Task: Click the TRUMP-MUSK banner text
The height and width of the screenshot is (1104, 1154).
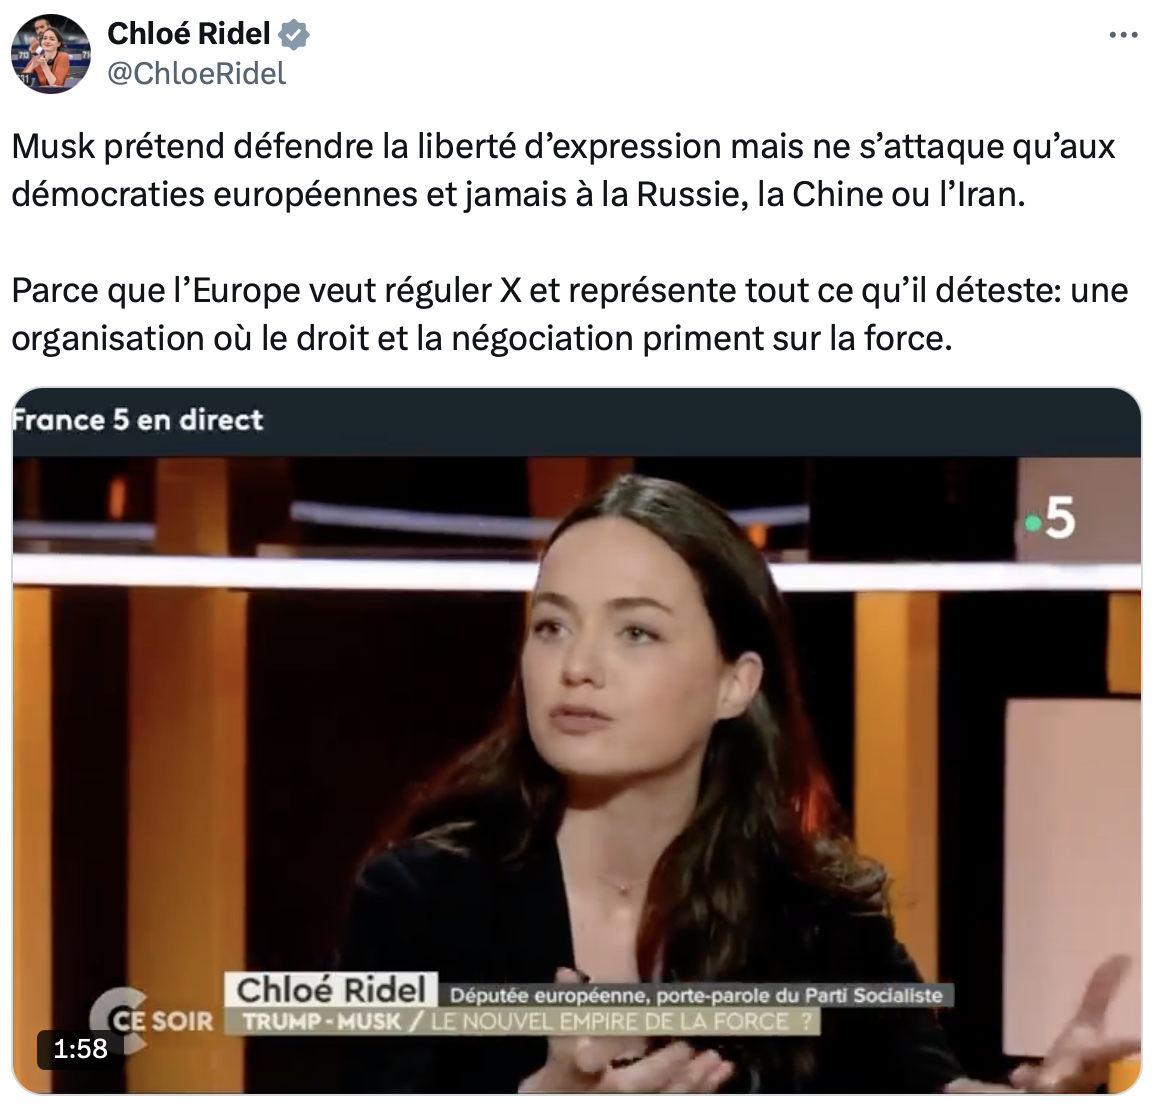Action: click(322, 1022)
